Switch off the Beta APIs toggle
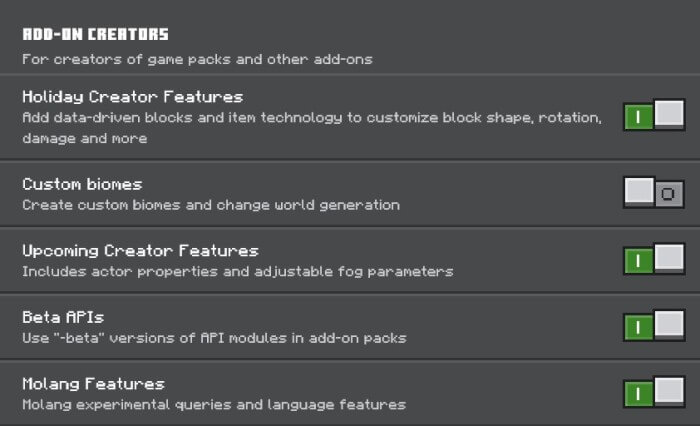The image size is (700, 426). tap(654, 326)
